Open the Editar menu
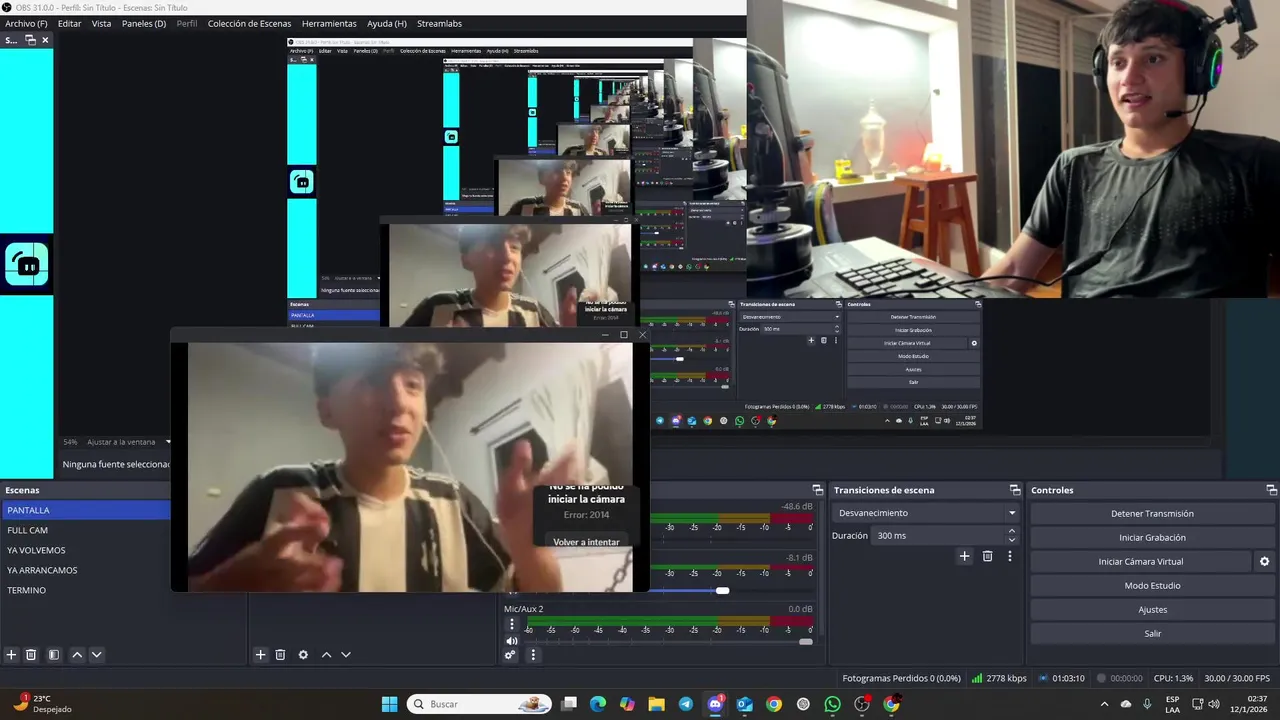 pos(69,23)
